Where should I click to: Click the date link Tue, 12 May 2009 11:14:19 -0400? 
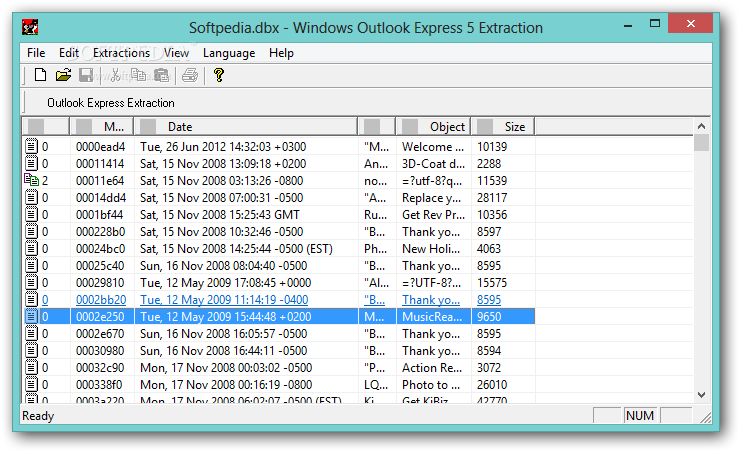pos(224,300)
